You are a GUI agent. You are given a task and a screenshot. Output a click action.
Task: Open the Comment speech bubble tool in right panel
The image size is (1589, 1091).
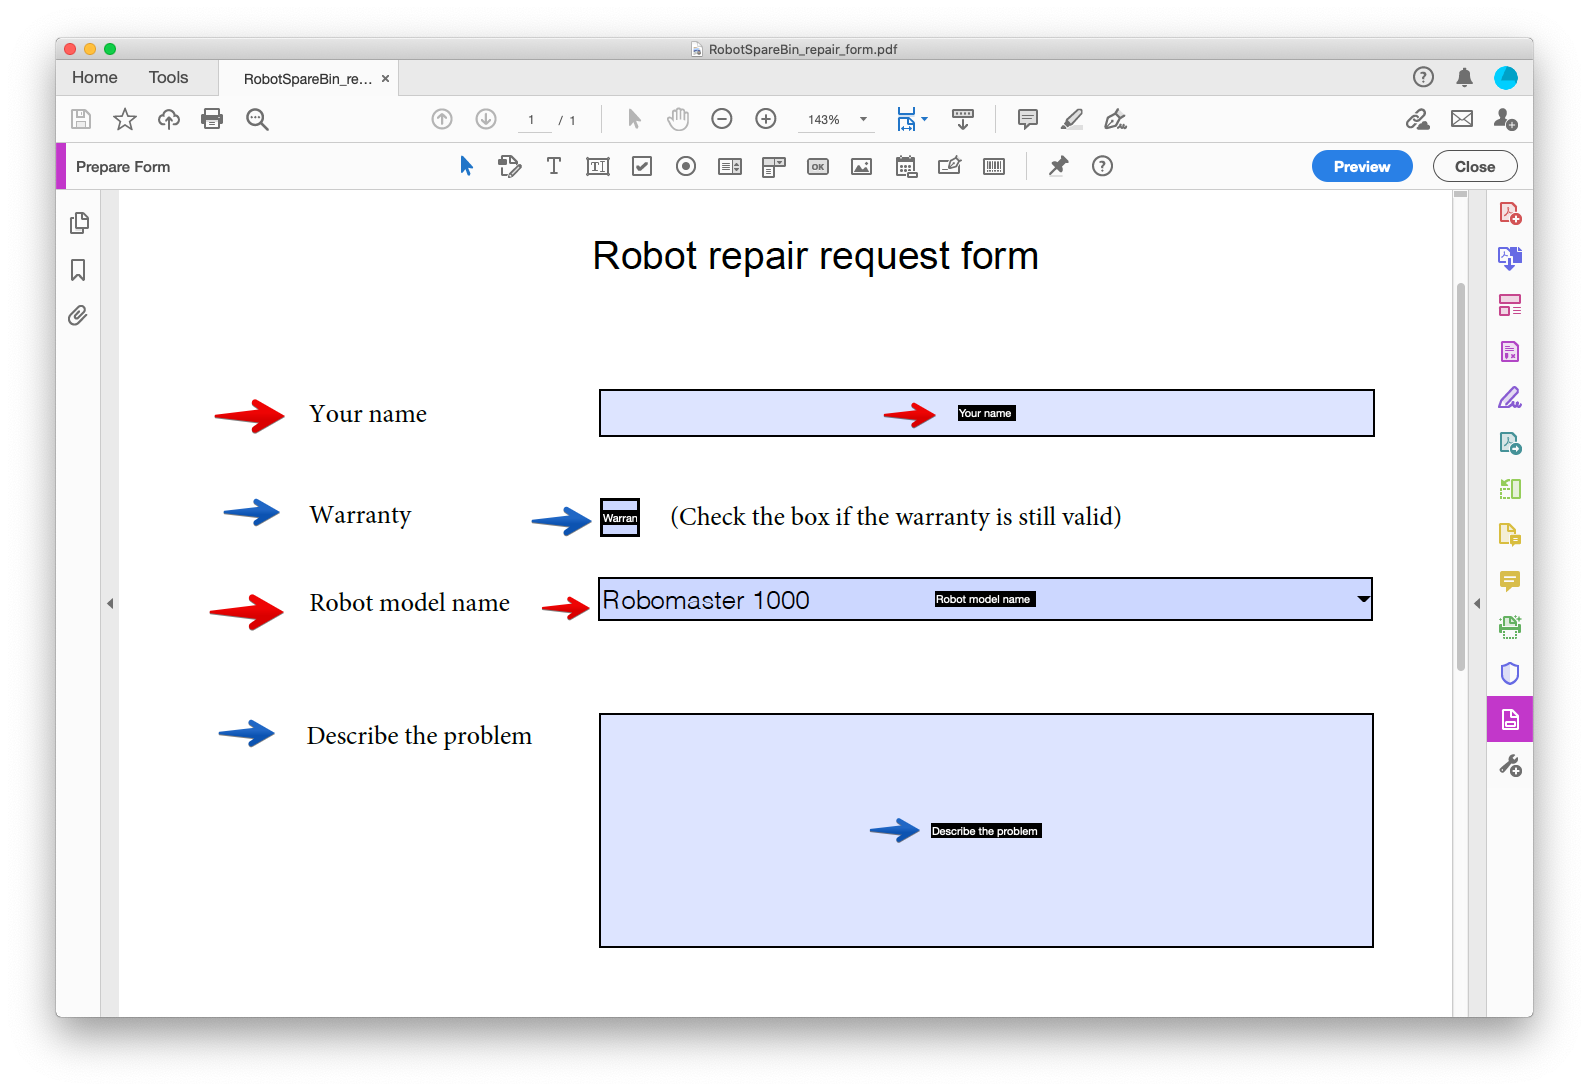click(1510, 581)
